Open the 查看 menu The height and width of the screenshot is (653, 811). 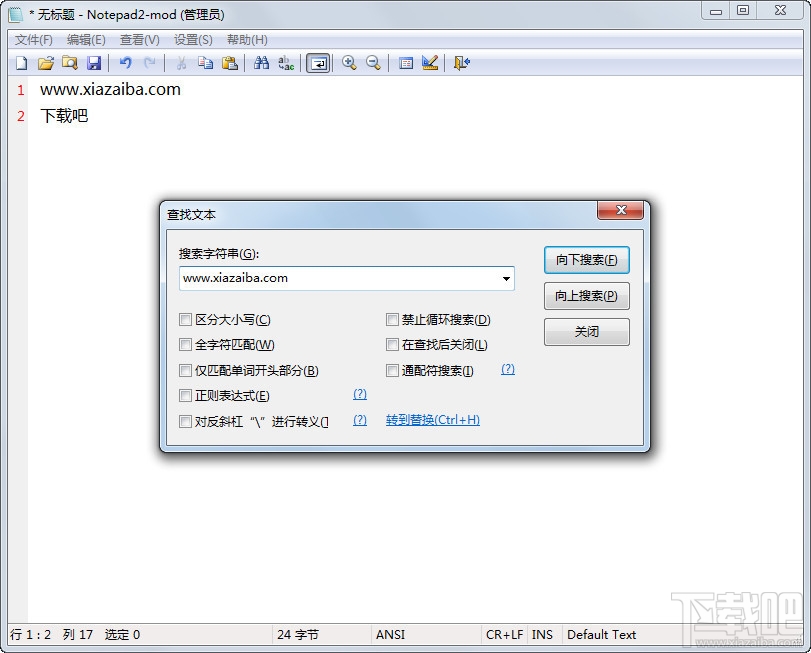pyautogui.click(x=138, y=39)
